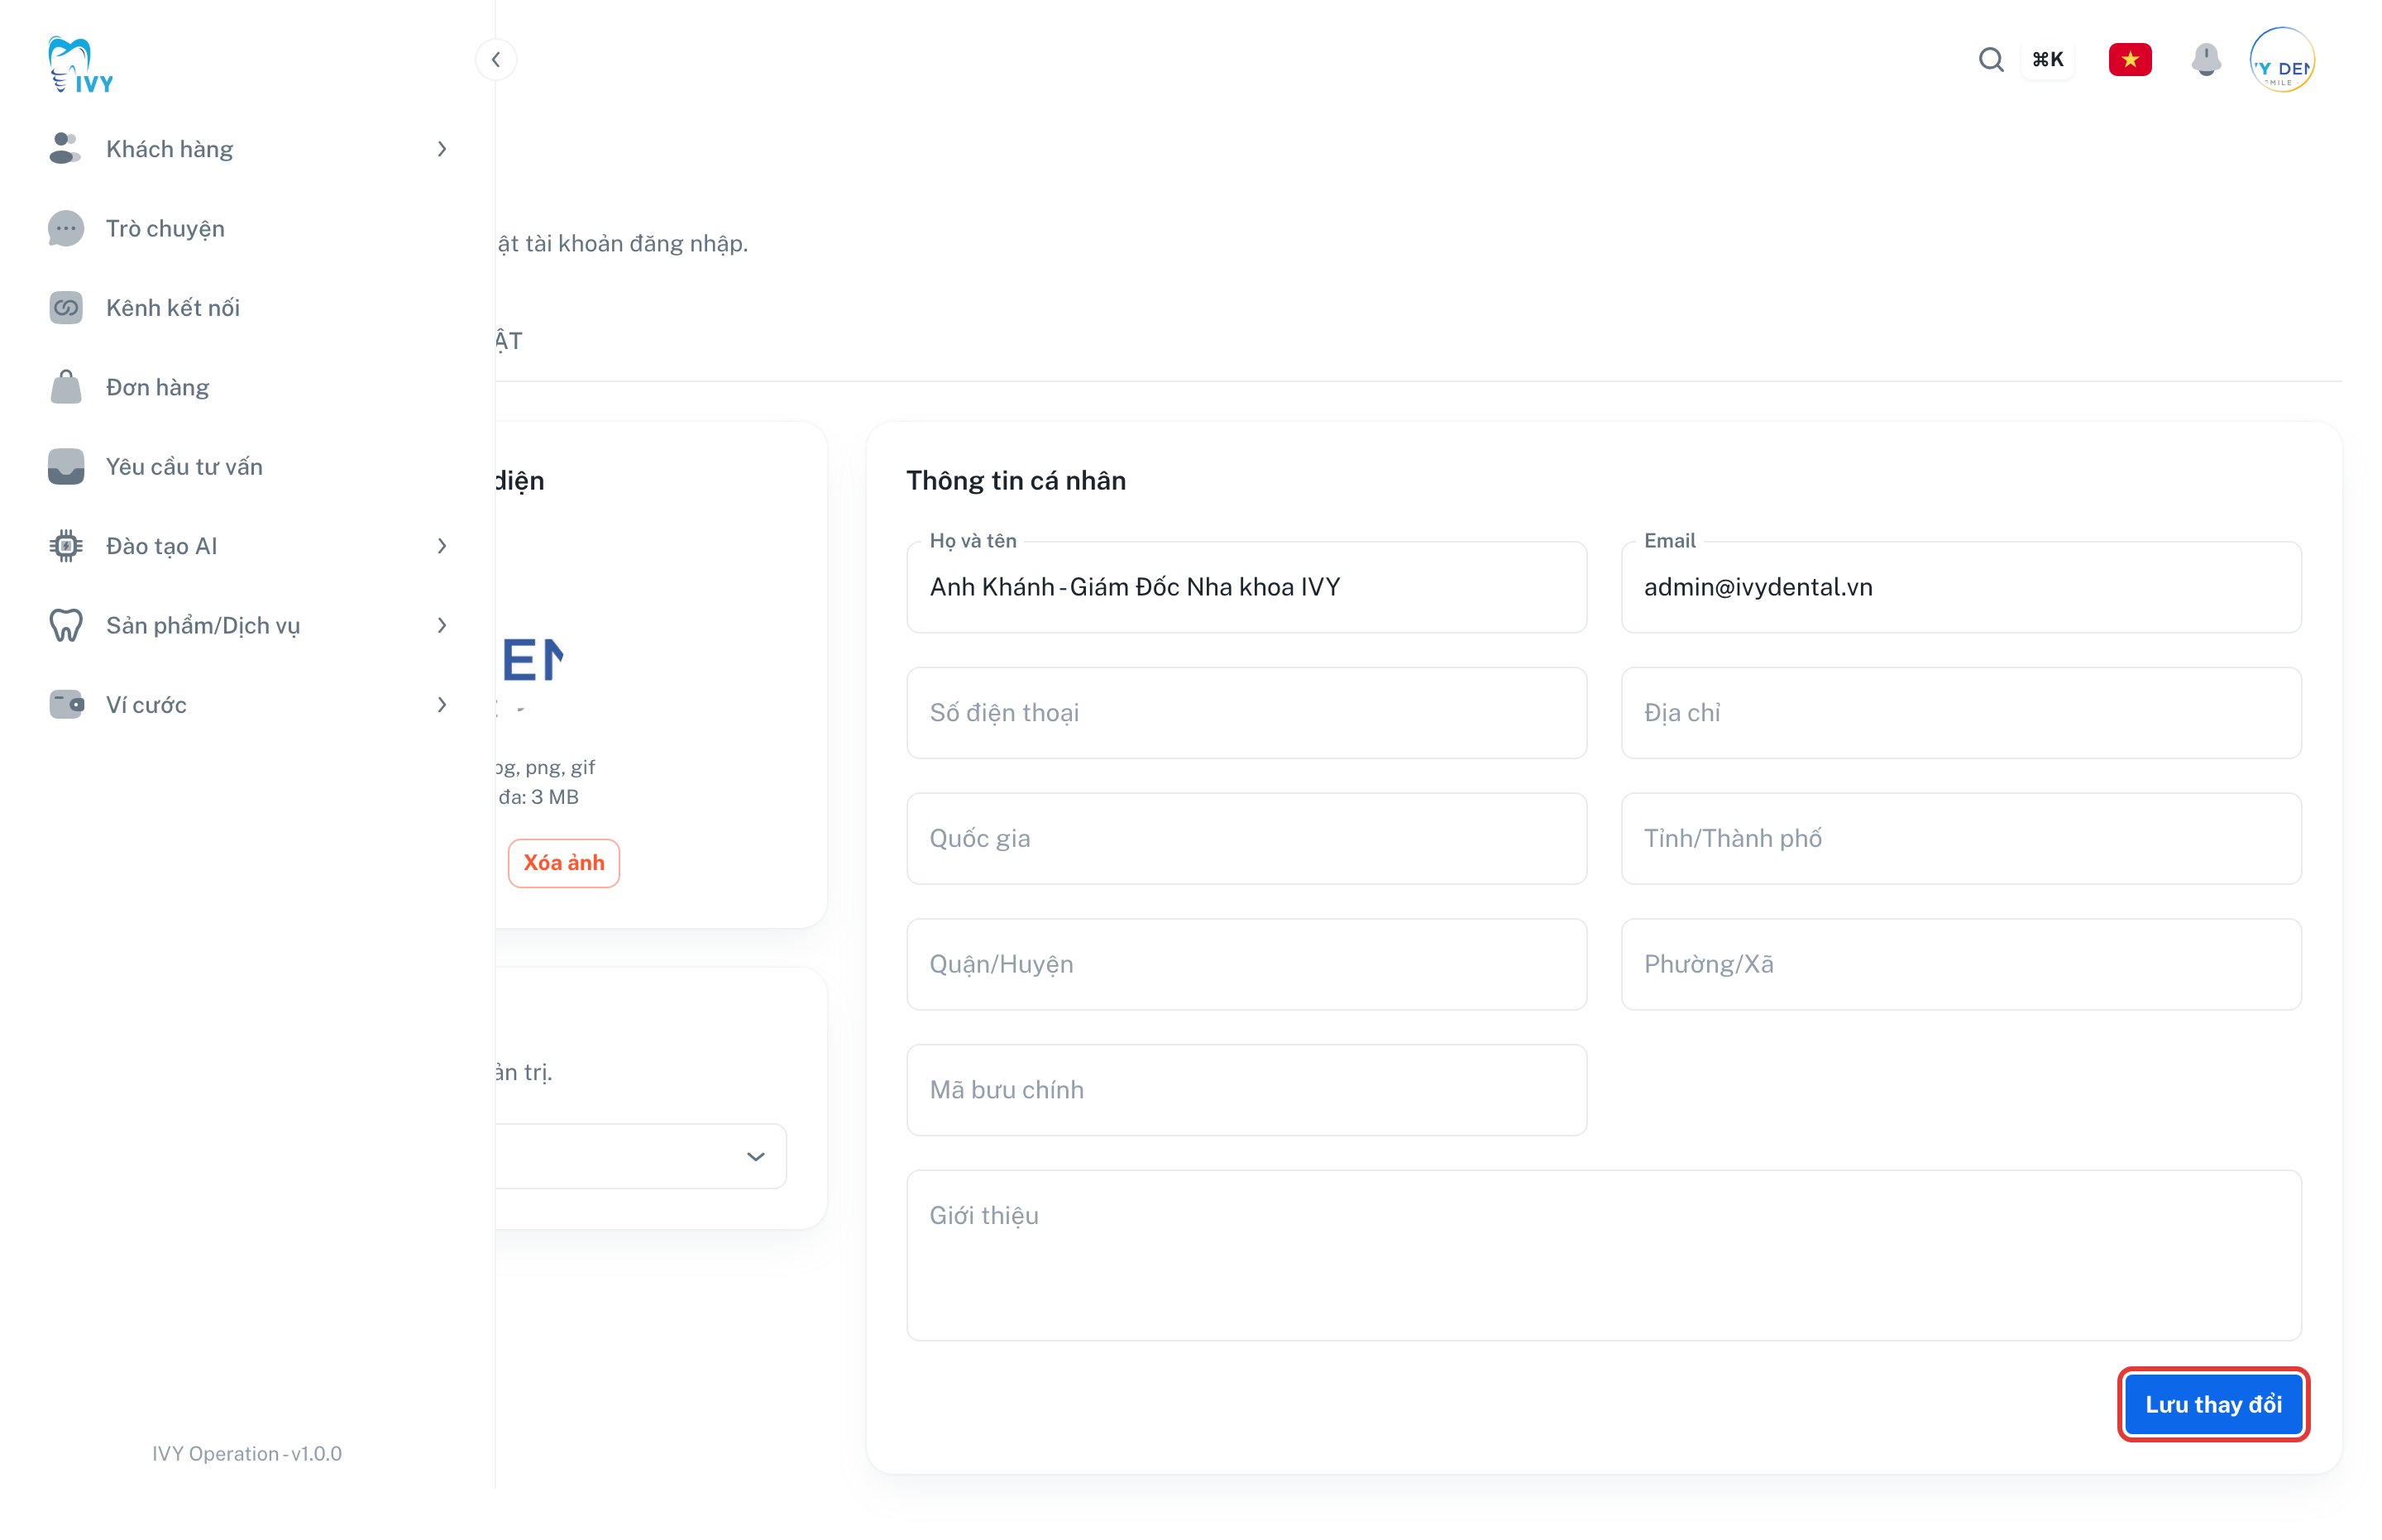Screen dimensions: 2382x1540
Task: Collapse the sidebar with the arrow button
Action: coord(496,60)
